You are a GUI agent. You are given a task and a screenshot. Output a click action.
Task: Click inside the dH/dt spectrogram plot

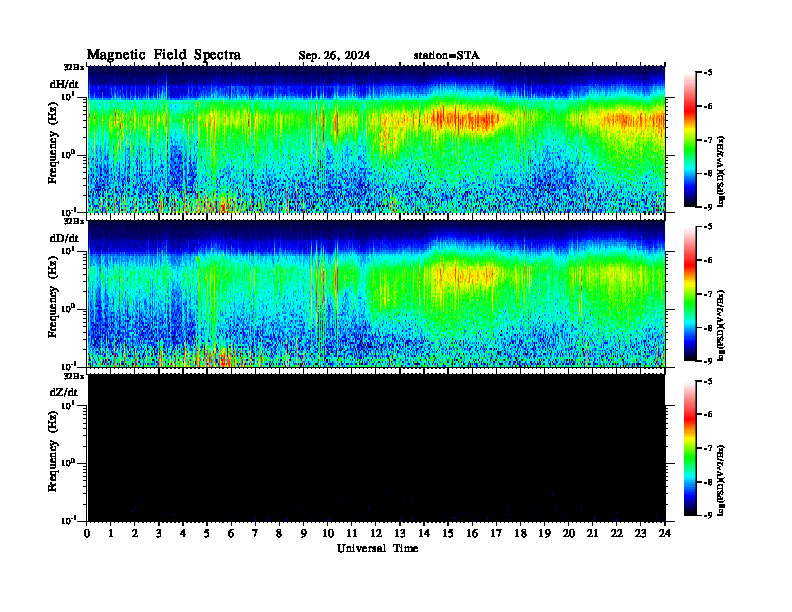pos(376,139)
